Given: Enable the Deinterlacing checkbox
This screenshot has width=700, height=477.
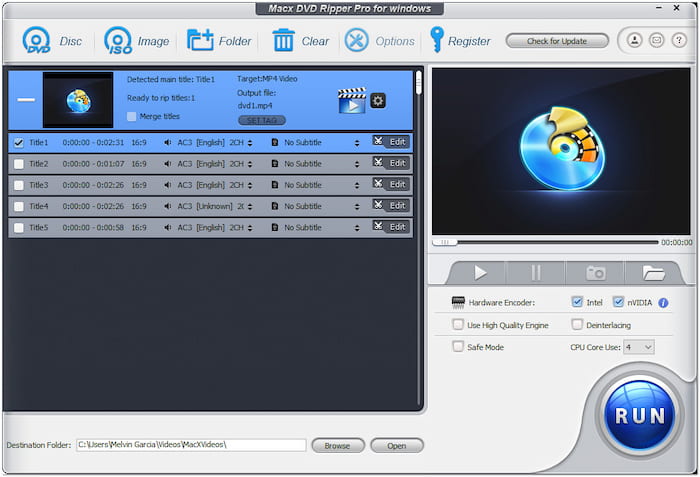Looking at the screenshot, I should point(577,324).
